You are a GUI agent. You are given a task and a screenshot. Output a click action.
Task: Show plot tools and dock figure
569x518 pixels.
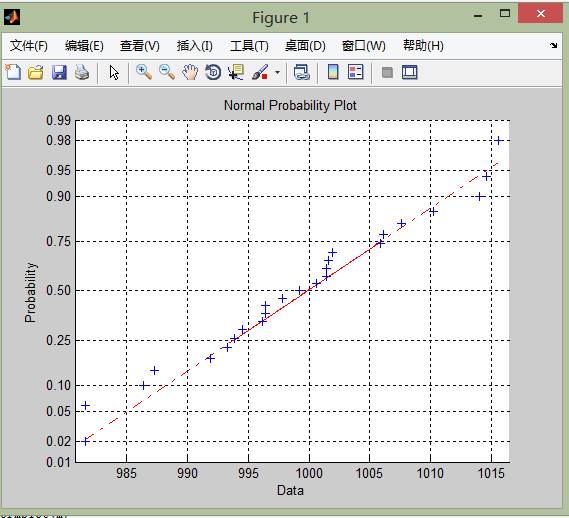click(410, 72)
